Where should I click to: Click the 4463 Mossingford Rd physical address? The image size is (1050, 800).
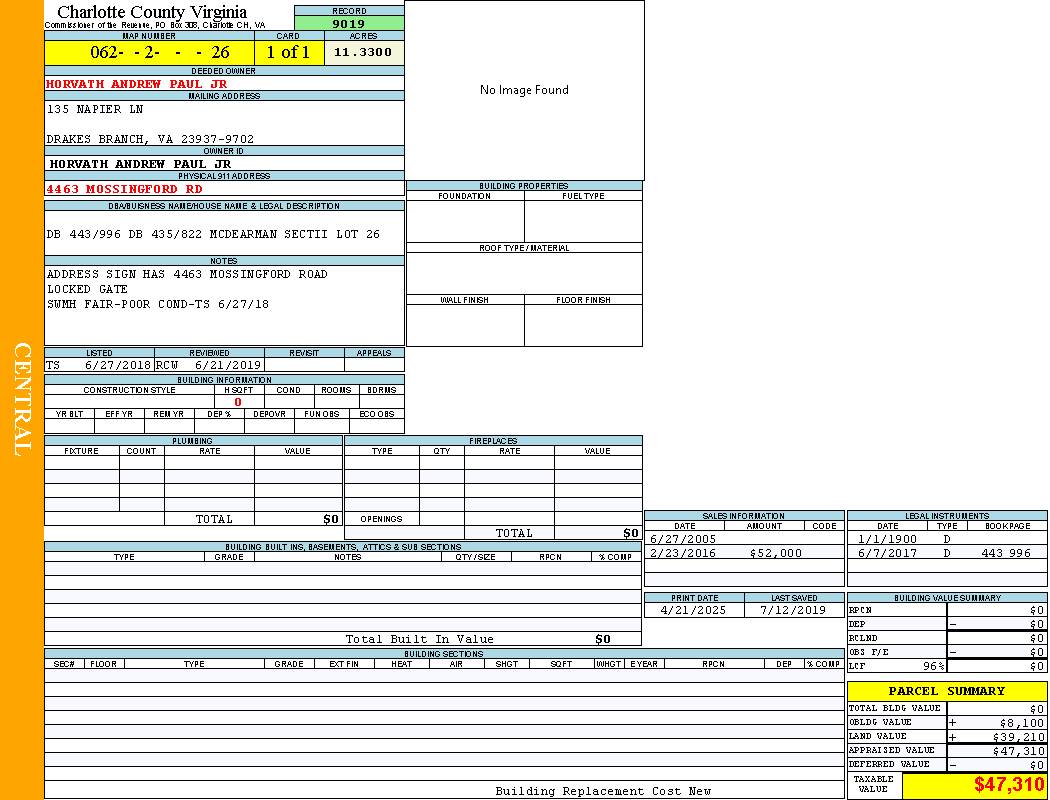coord(124,189)
